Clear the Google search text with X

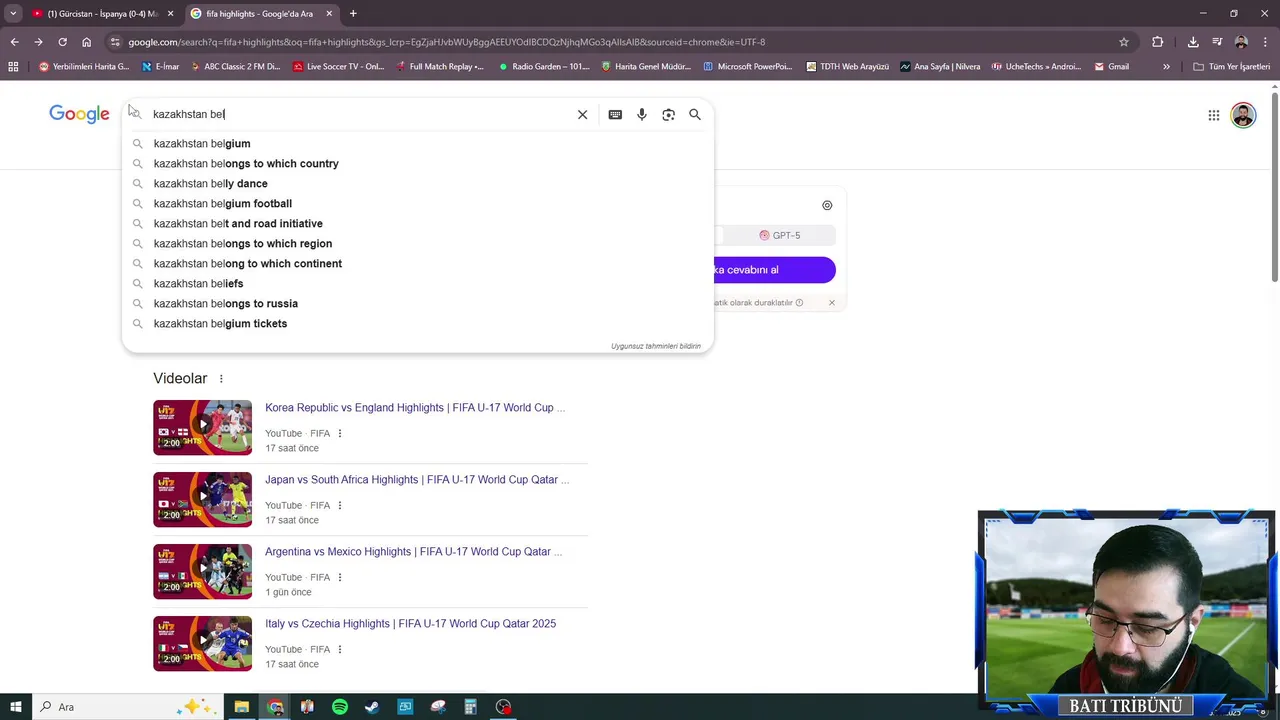(582, 114)
